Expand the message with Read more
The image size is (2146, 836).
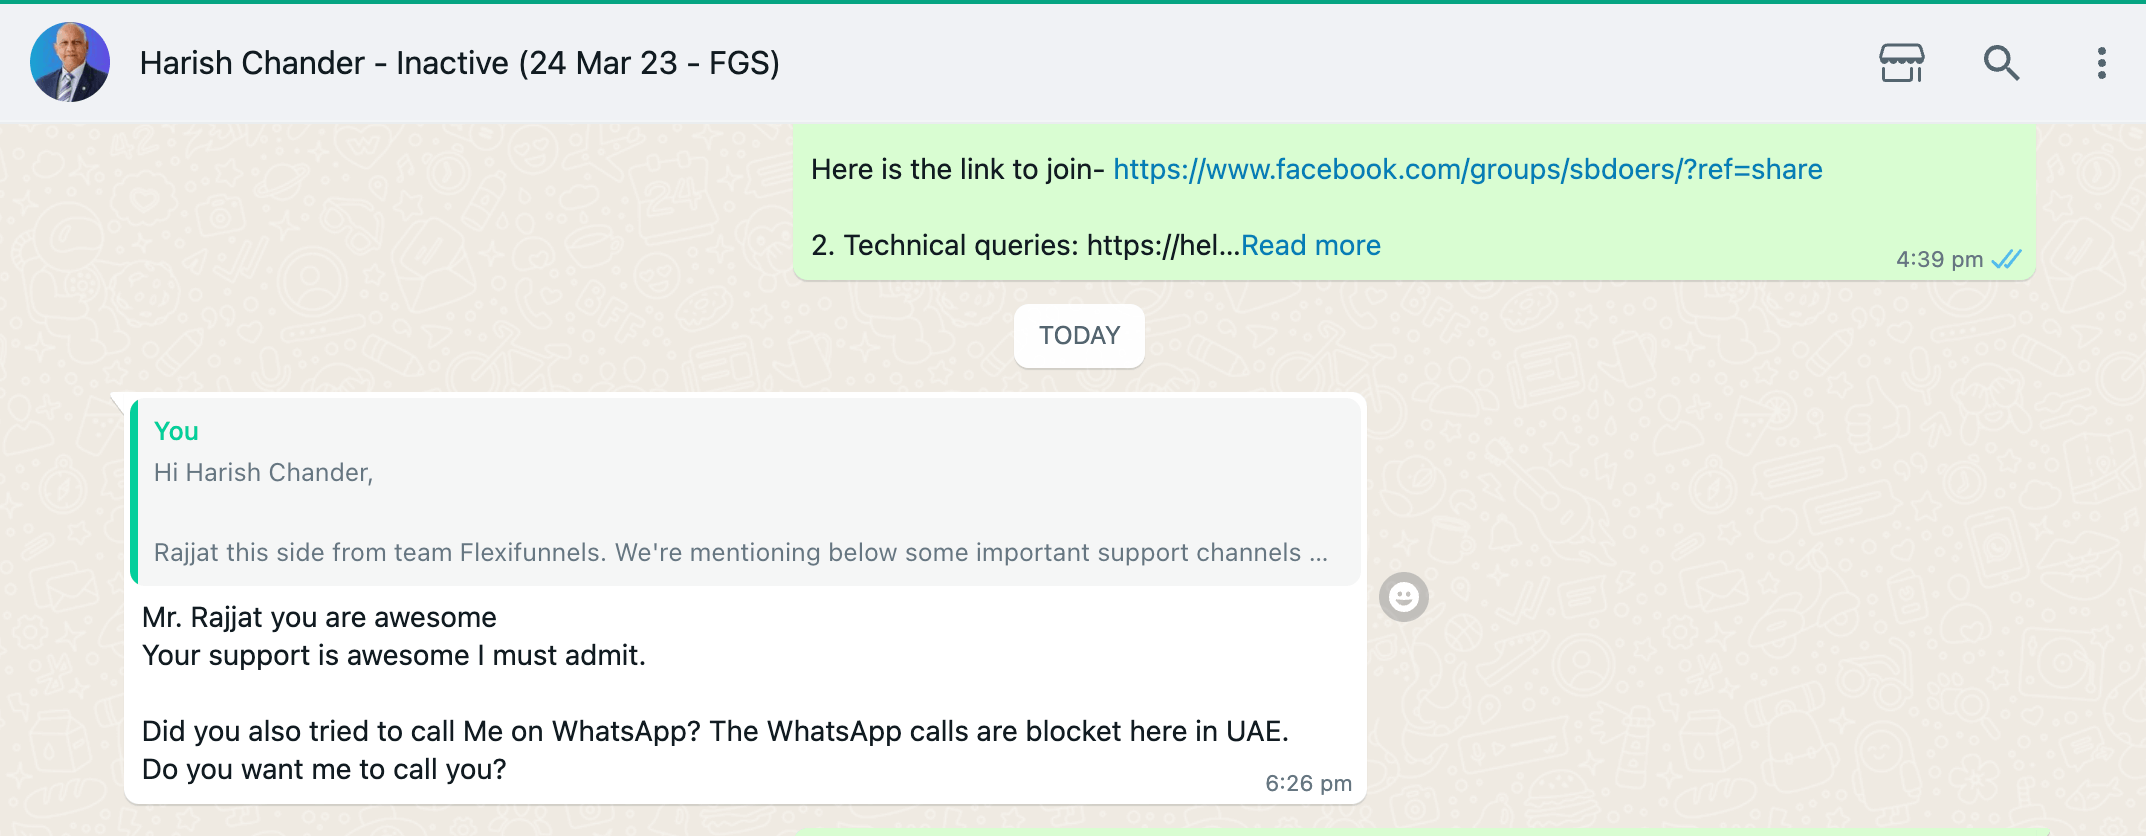[x=1310, y=246]
